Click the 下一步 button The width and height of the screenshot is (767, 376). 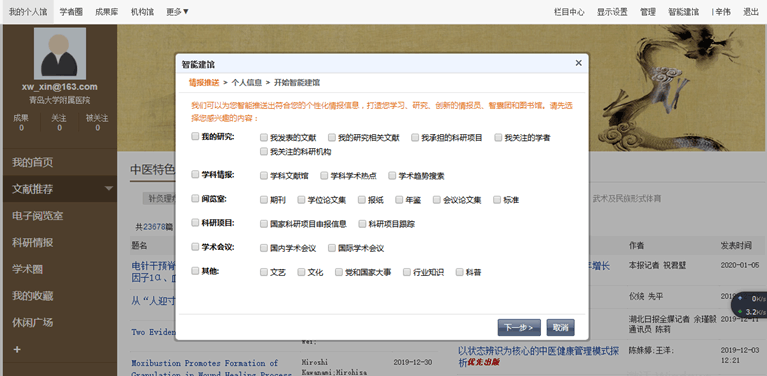click(519, 328)
